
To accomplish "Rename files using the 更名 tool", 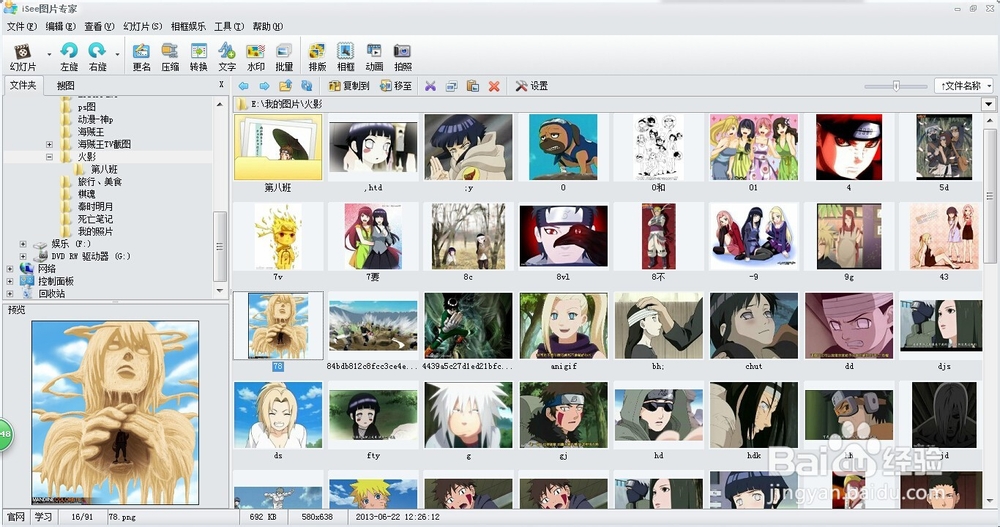I will tap(141, 56).
